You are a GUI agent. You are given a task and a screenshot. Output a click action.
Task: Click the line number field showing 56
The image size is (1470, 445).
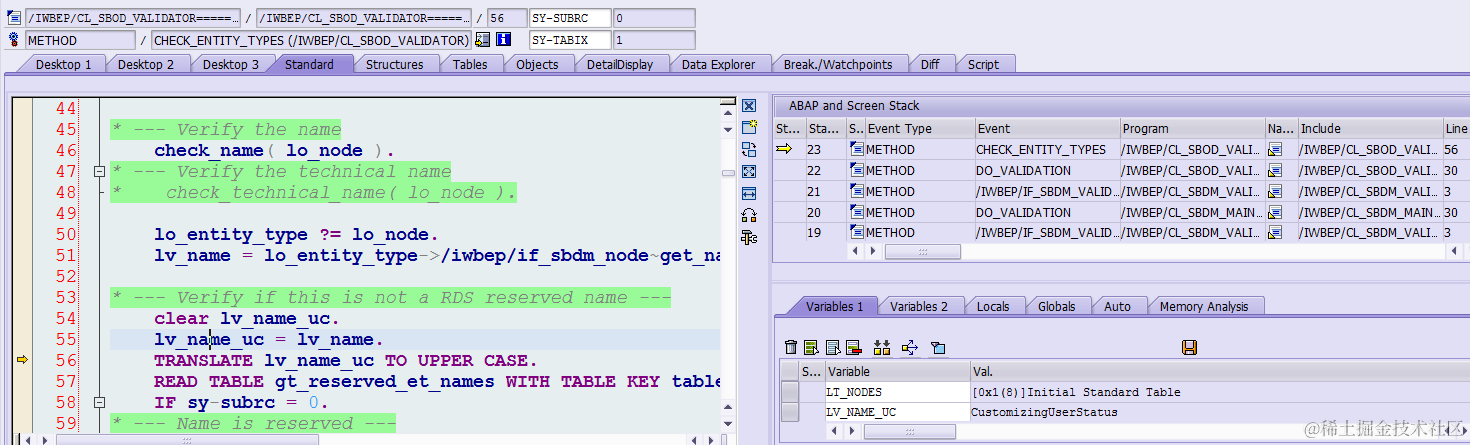(506, 18)
